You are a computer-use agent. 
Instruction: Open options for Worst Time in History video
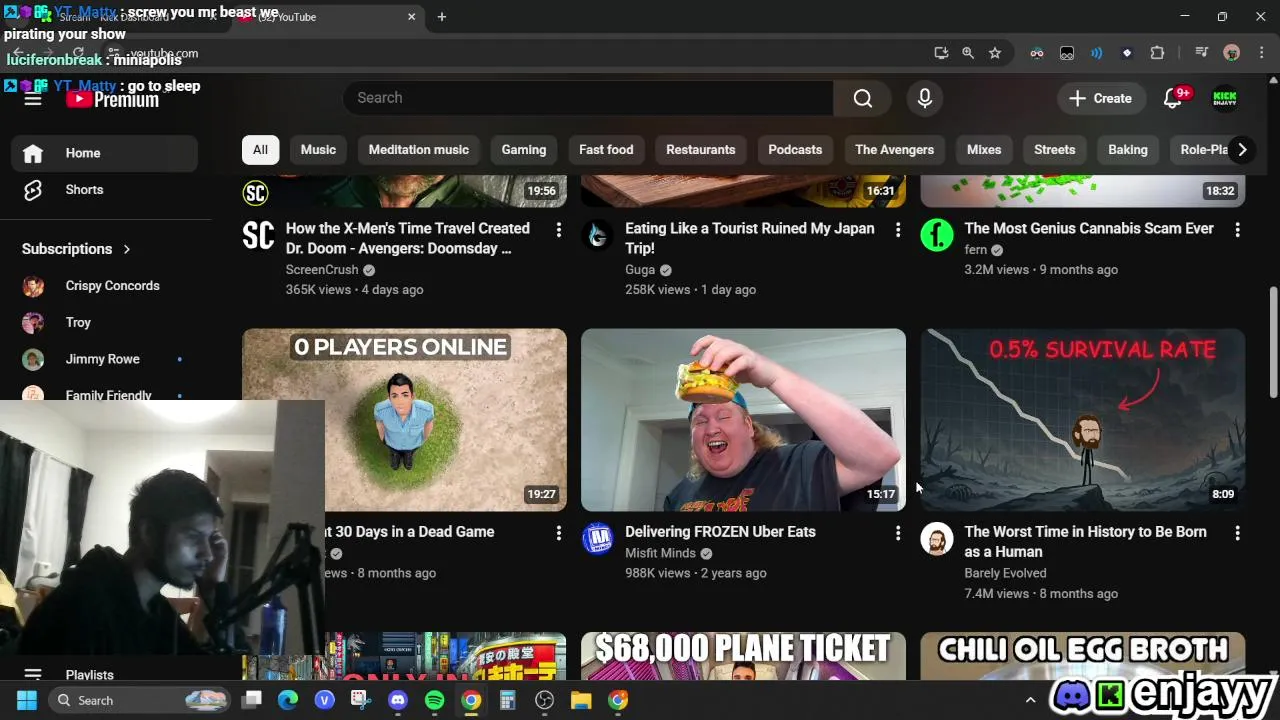[1237, 534]
